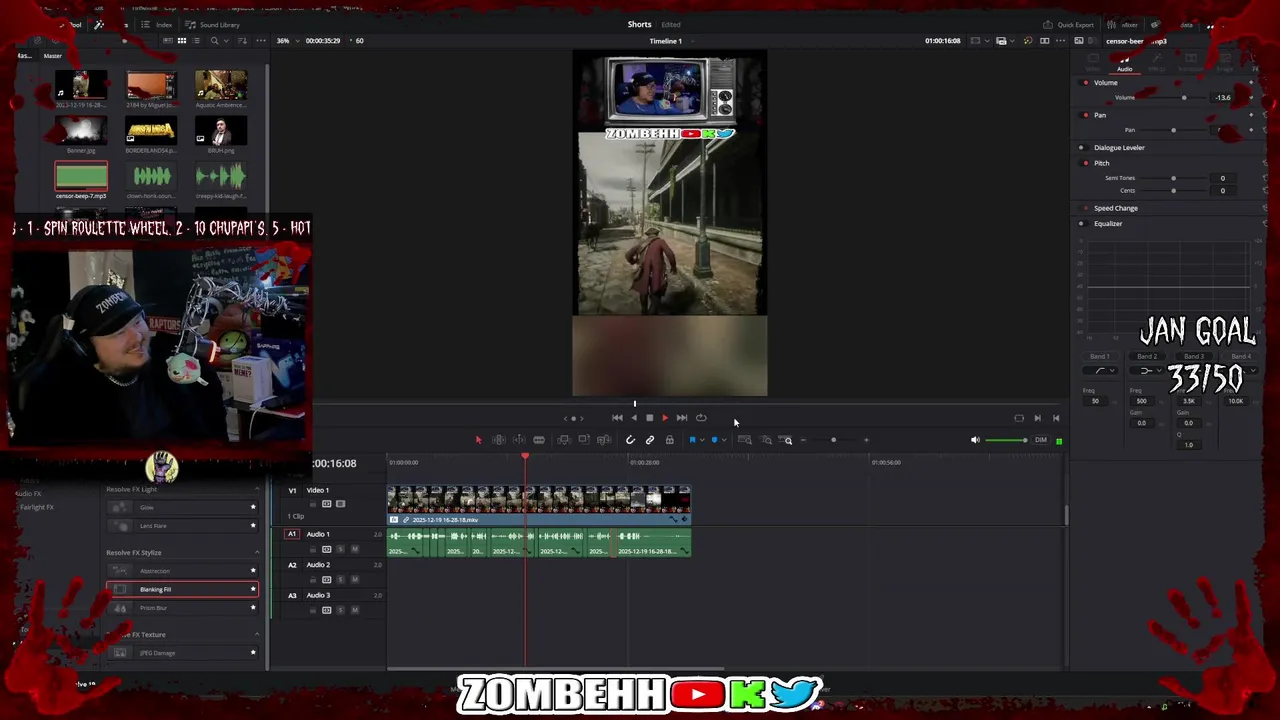Click the Full Extent Zoom icon
Image resolution: width=1280 pixels, height=720 pixels.
coord(745,440)
